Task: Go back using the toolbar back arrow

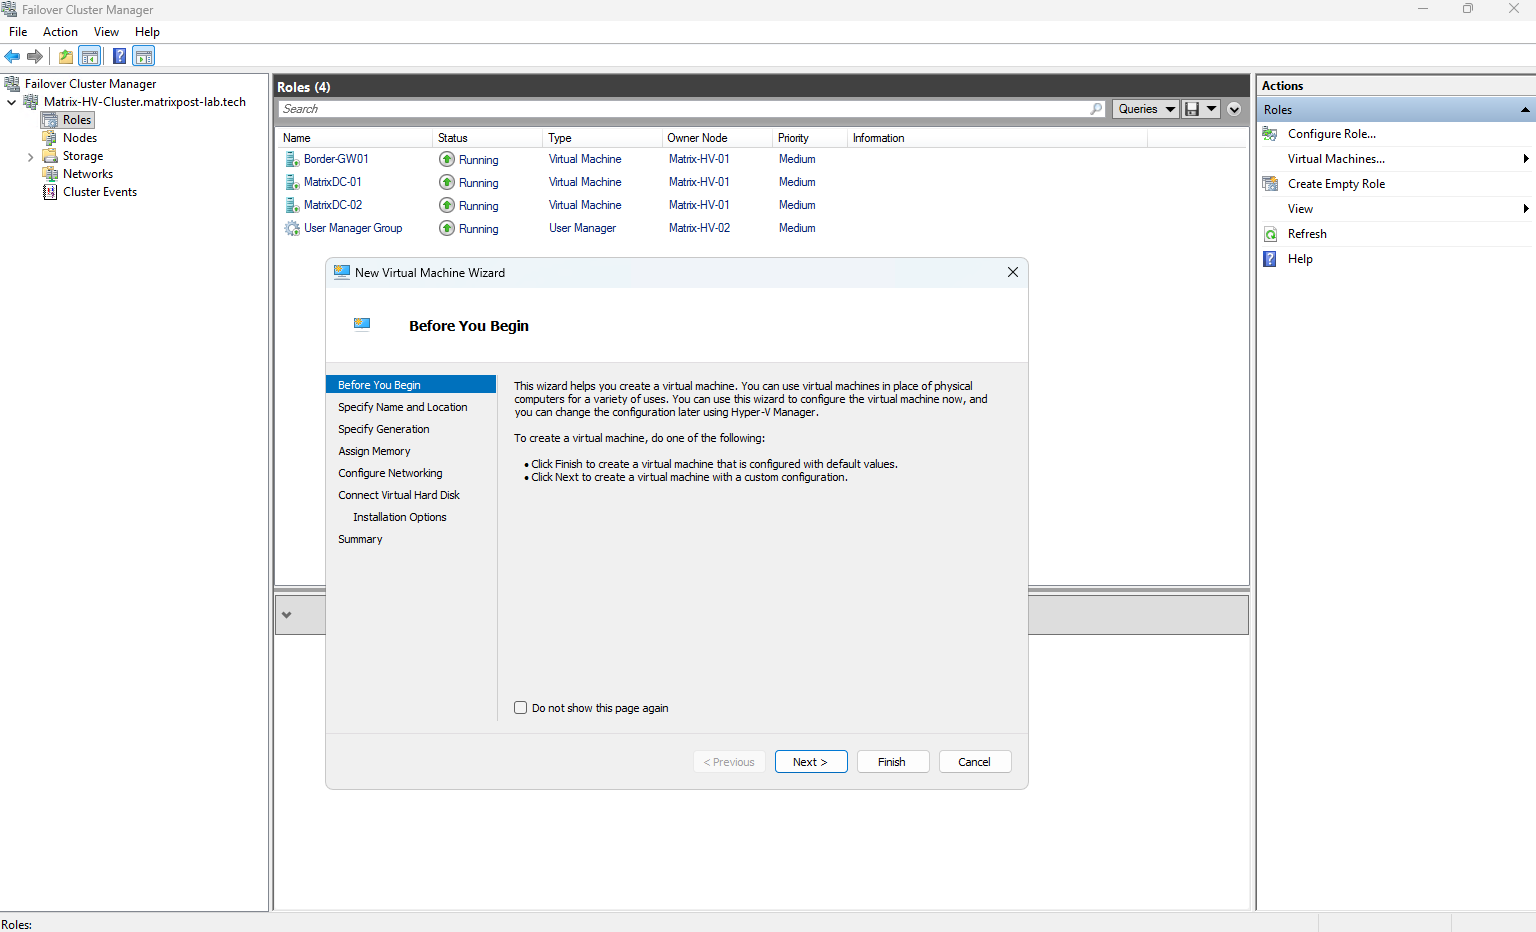Action: click(x=12, y=56)
